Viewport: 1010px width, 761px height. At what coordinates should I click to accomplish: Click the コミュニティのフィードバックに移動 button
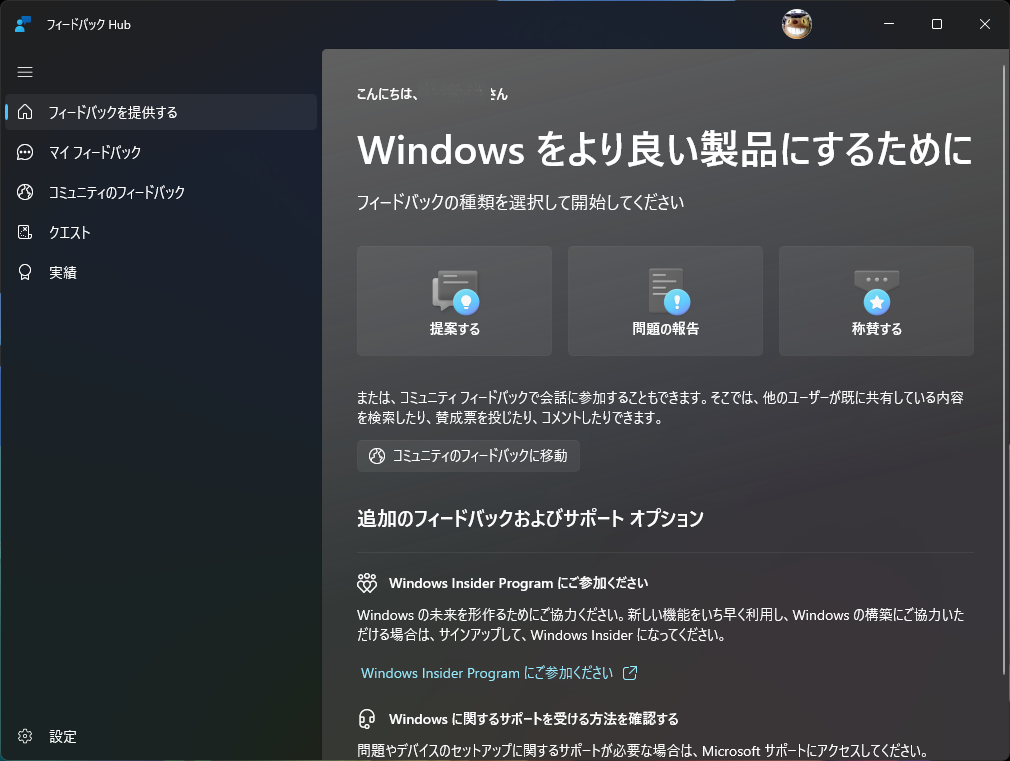pyautogui.click(x=468, y=455)
